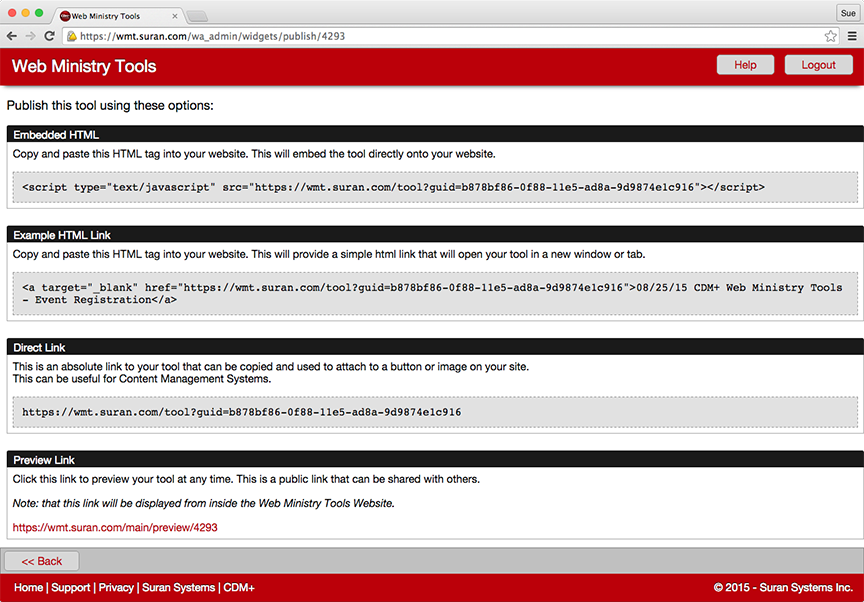
Task: Click the Example HTML Link code box
Action: [435, 294]
